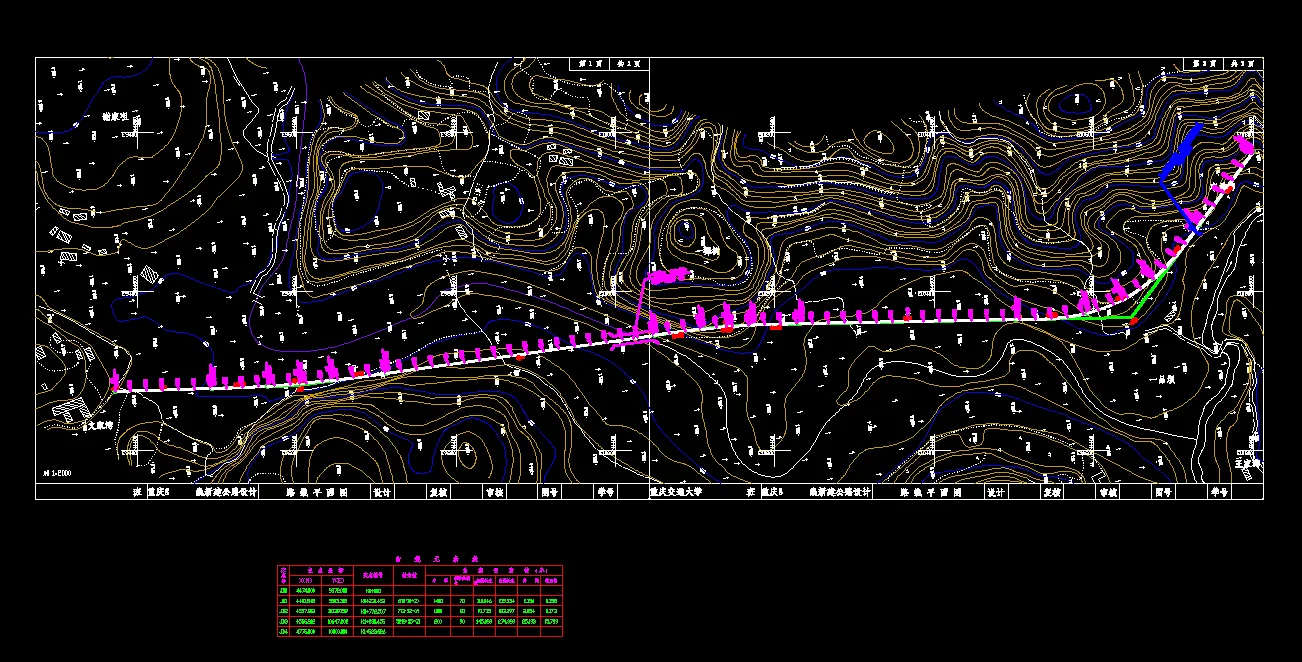Screen dimensions: 1302x662
Task: Click the magenta title above the curve table
Action: coord(437,559)
